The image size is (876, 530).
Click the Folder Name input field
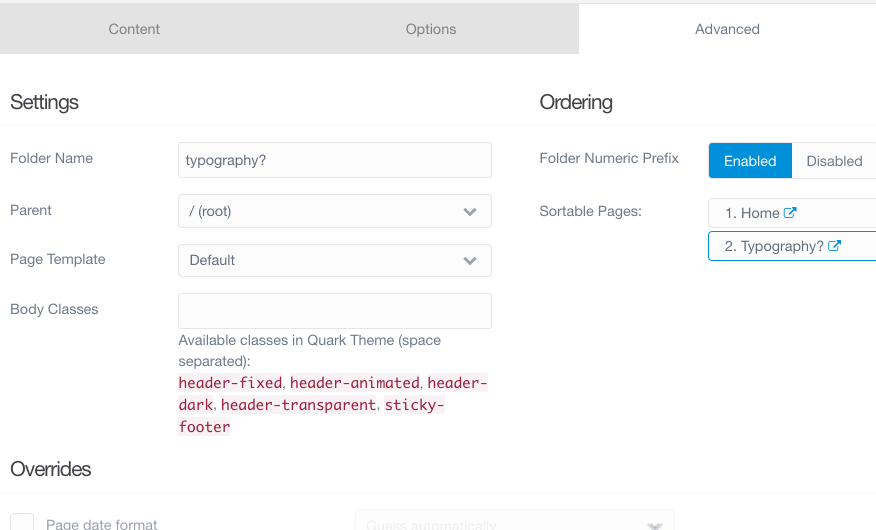pyautogui.click(x=335, y=160)
